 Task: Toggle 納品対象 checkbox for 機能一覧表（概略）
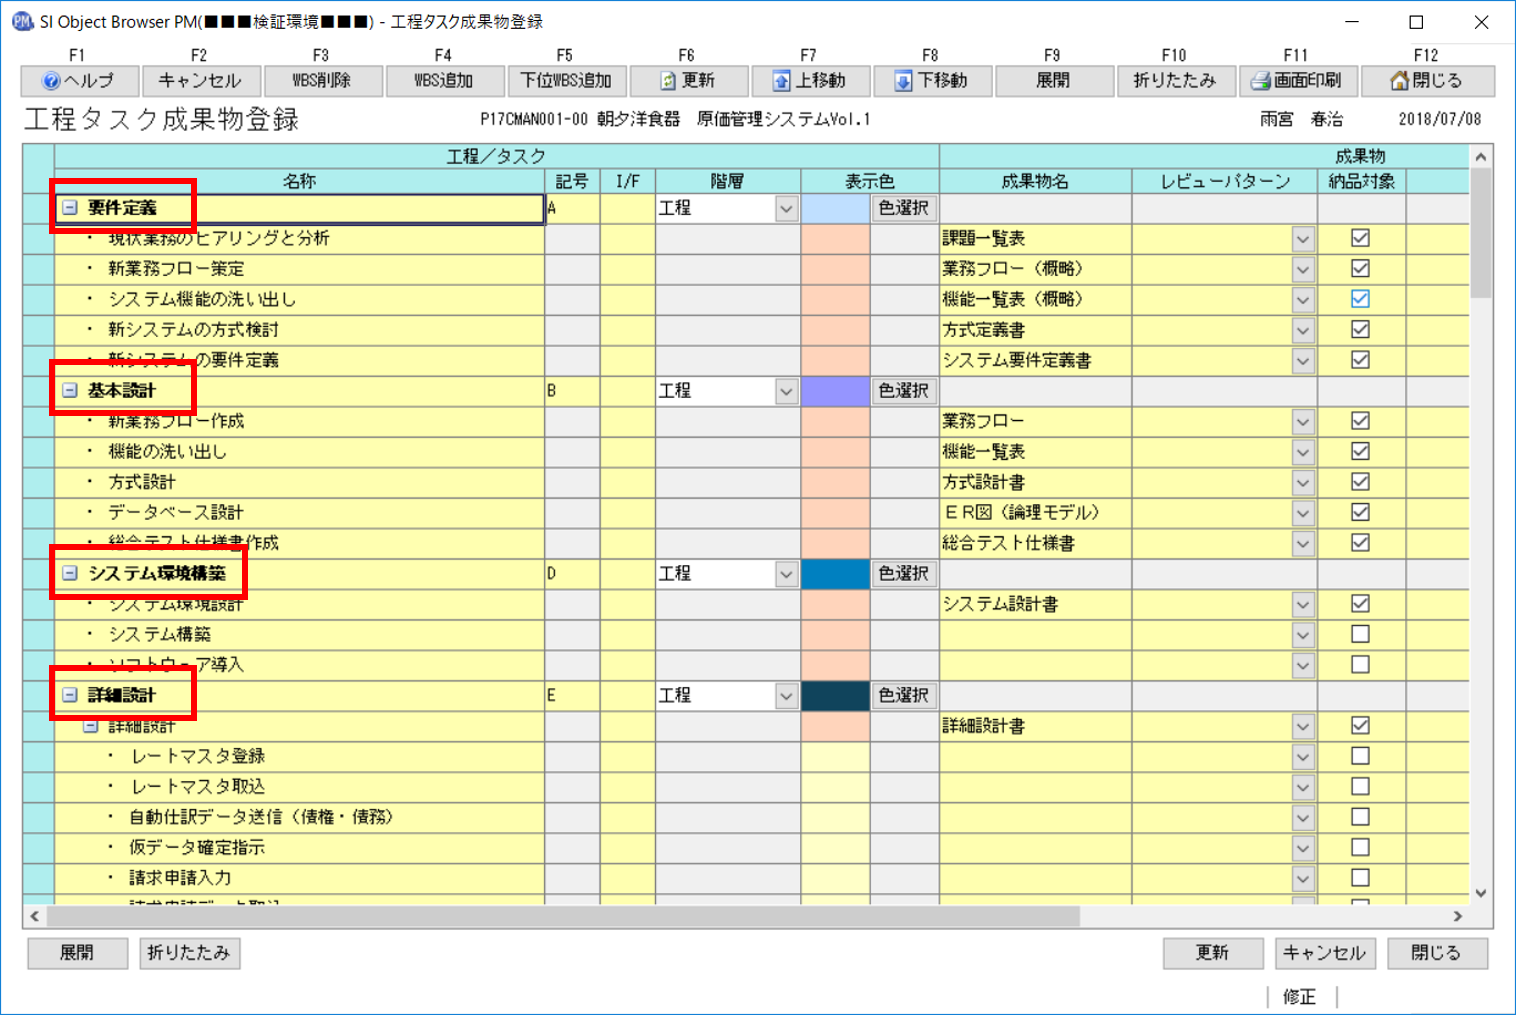click(1360, 299)
